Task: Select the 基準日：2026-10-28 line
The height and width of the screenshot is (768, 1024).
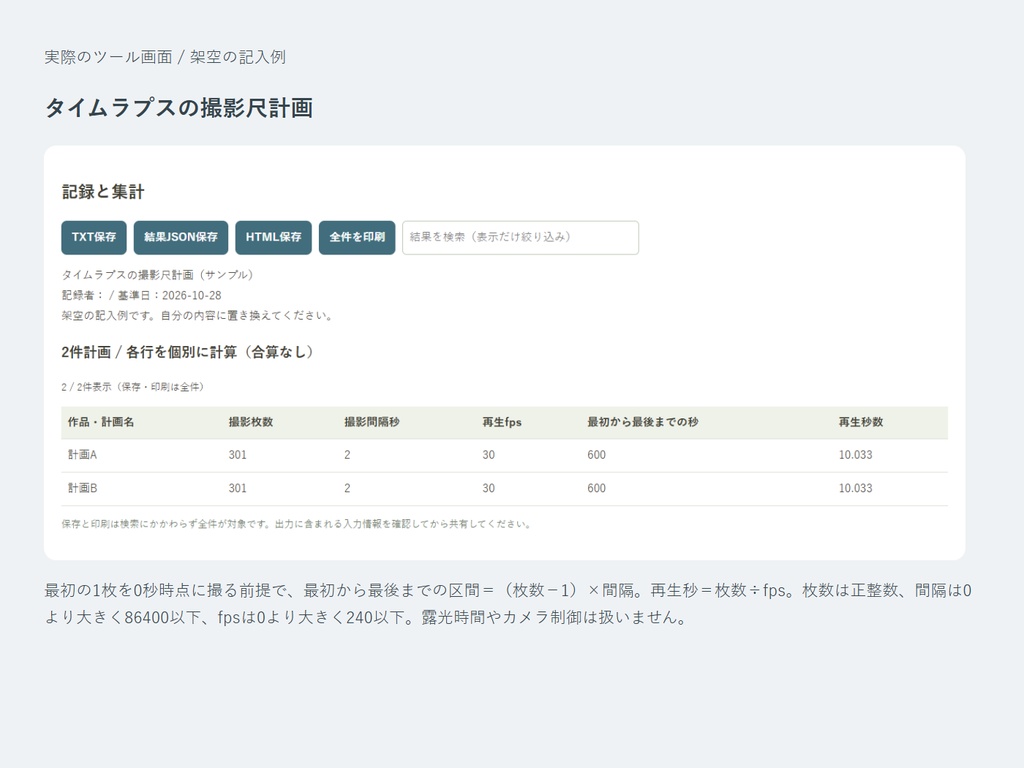Action: (x=142, y=295)
